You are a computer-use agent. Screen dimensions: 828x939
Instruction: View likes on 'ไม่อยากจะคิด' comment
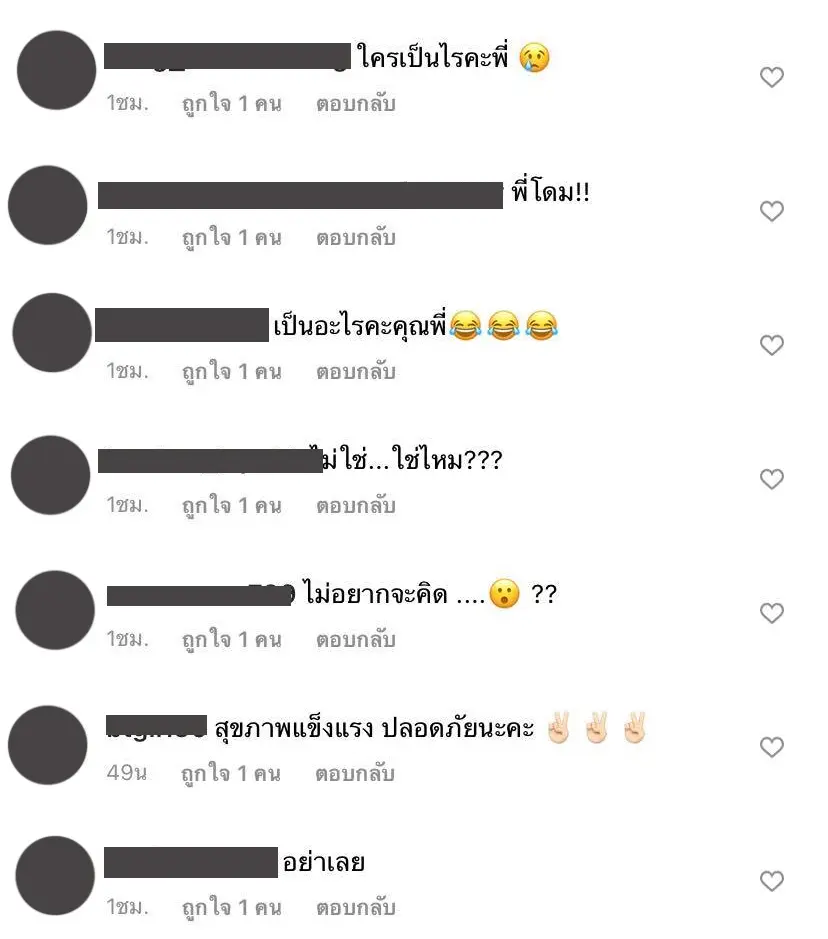coord(232,641)
